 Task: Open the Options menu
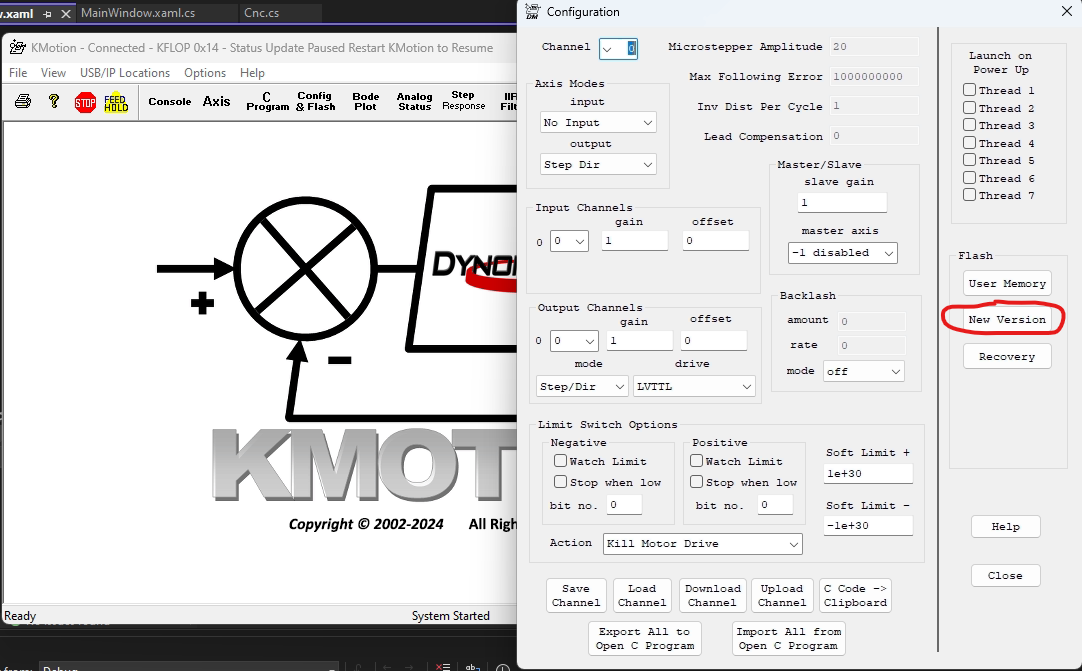(x=205, y=73)
